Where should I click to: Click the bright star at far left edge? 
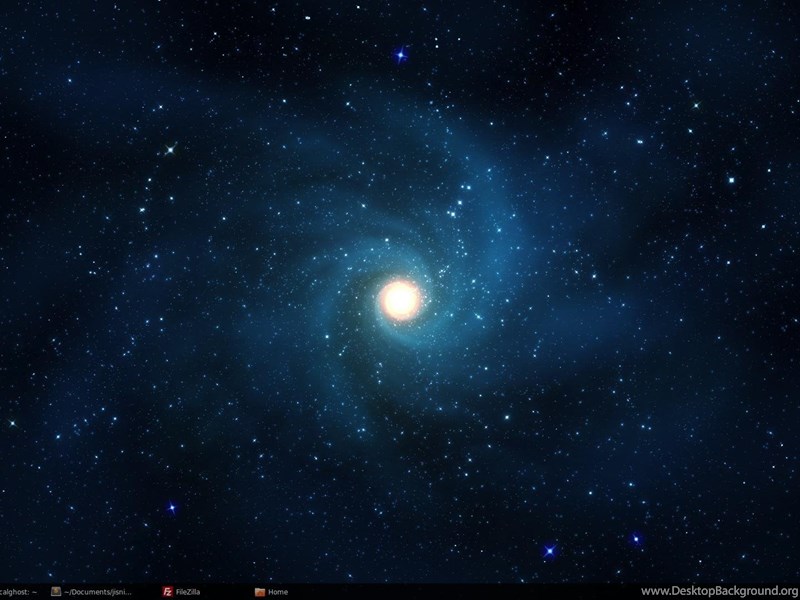[x=12, y=423]
